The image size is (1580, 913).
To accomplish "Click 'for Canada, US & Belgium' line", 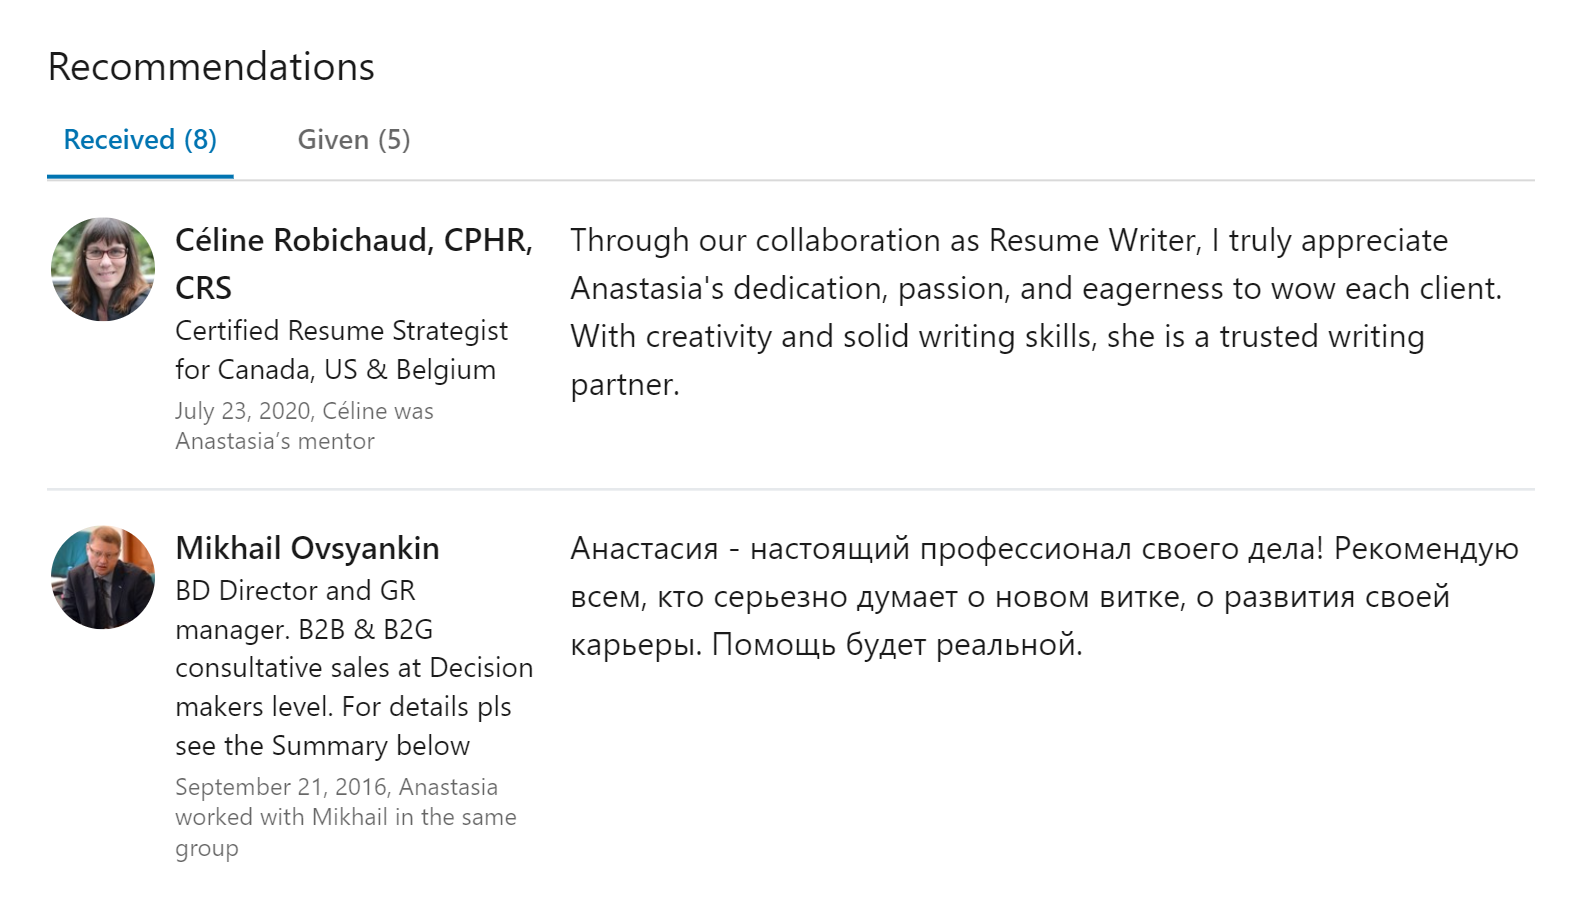I will coord(335,370).
